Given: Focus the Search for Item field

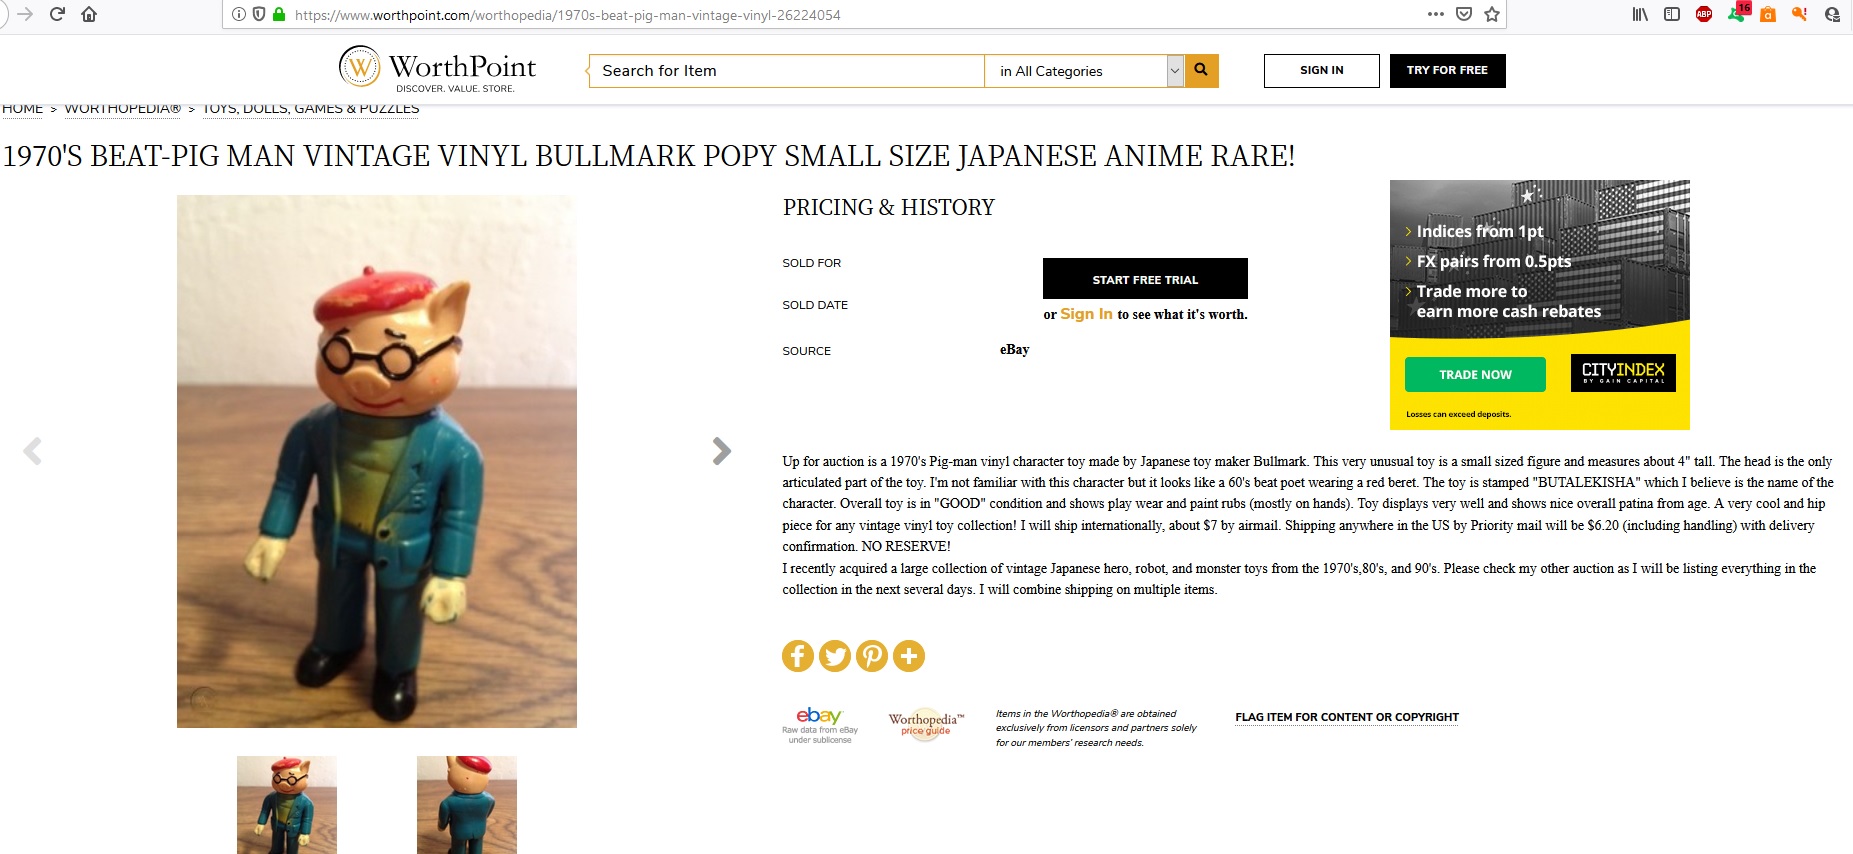Looking at the screenshot, I should pos(787,71).
